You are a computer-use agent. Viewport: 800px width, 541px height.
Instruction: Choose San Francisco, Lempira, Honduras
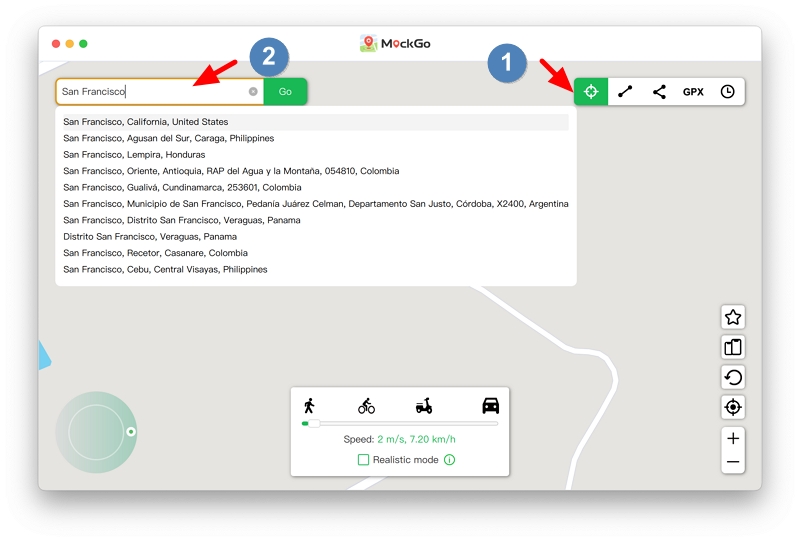pyautogui.click(x=316, y=155)
